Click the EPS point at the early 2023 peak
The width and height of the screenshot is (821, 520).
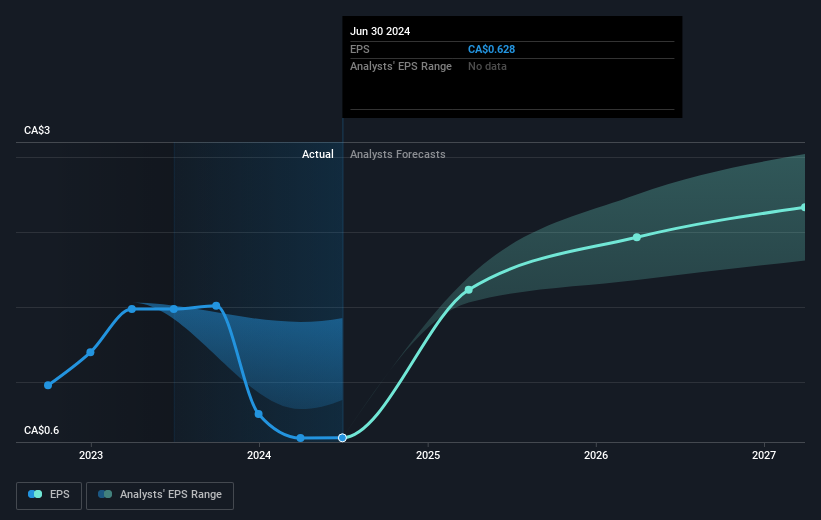tap(132, 309)
